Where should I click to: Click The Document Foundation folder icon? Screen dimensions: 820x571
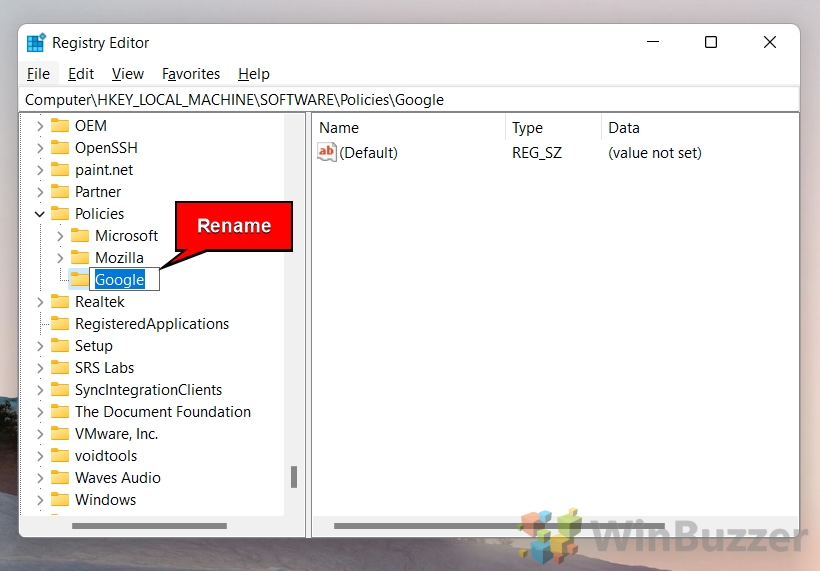point(60,411)
